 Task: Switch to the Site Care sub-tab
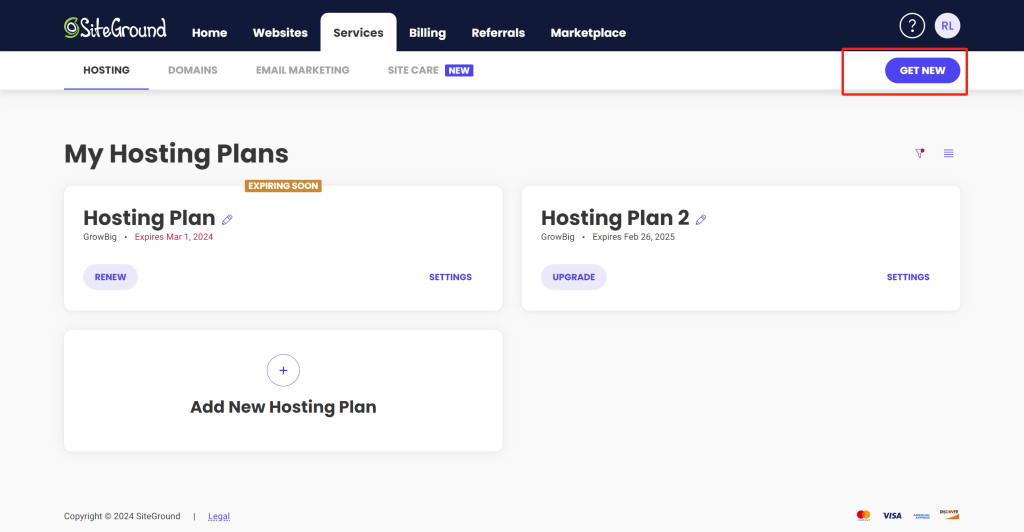(413, 70)
